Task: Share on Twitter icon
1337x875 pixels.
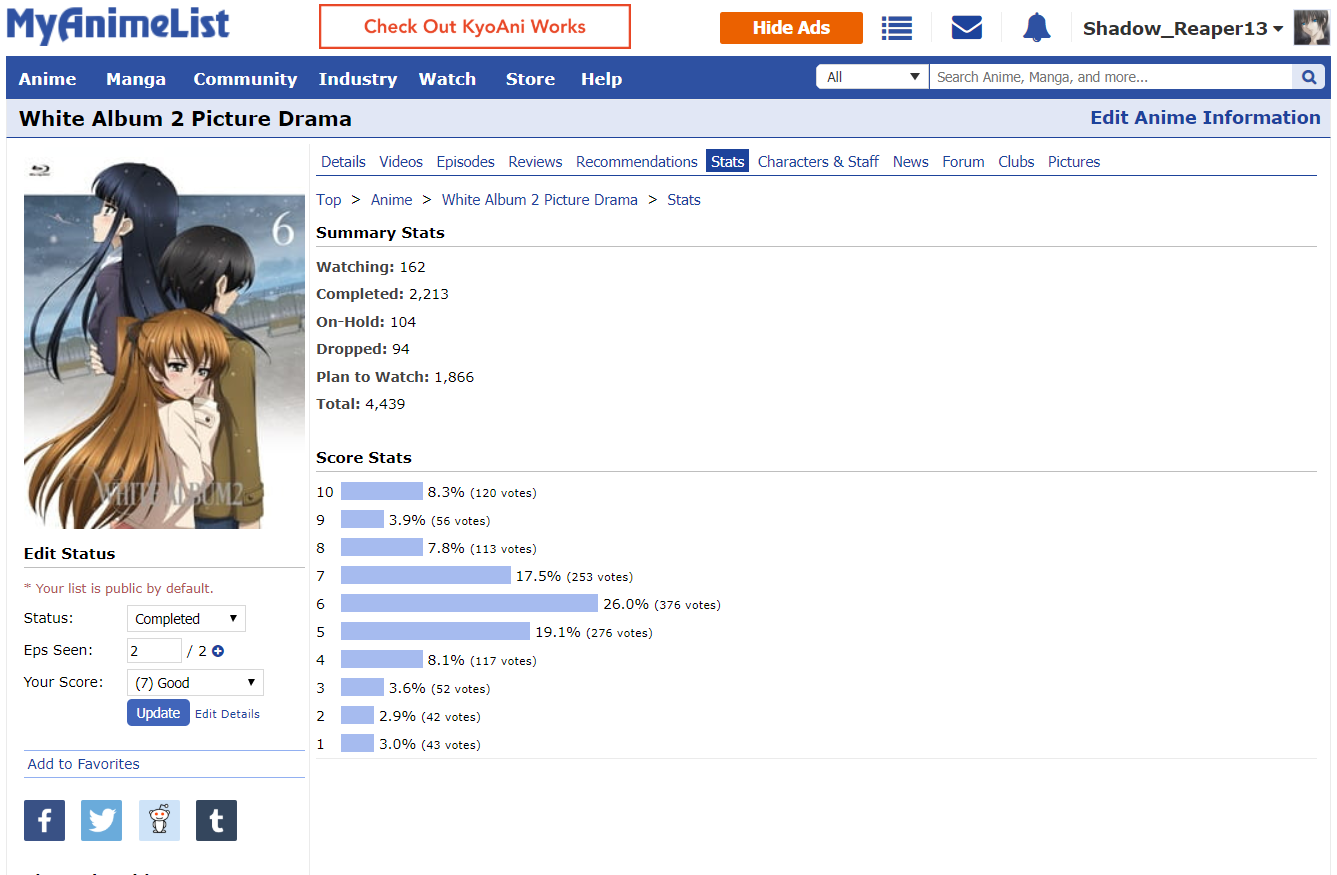Action: pos(101,821)
